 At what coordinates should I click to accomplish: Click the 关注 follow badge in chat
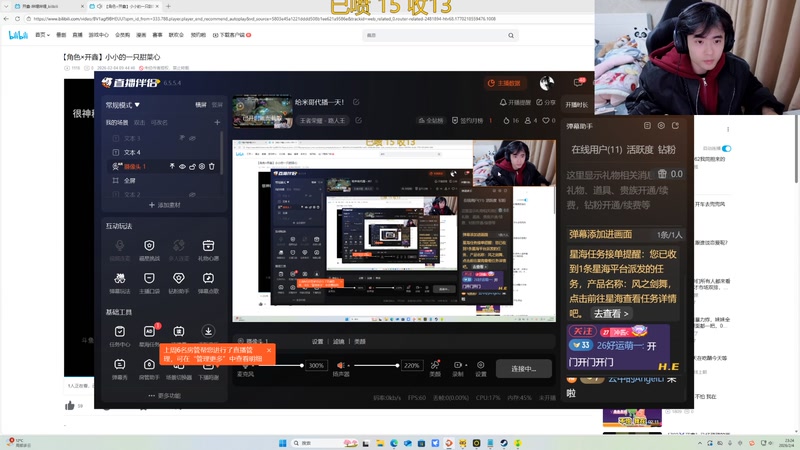(x=583, y=332)
